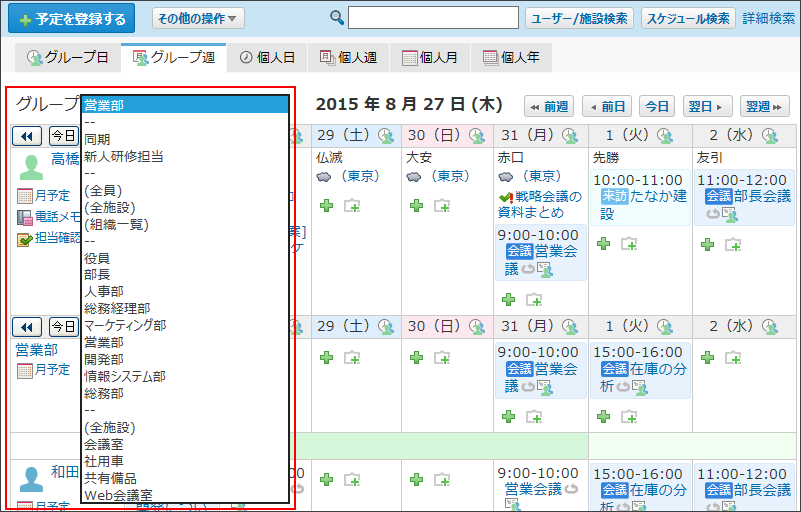Switch to the グループ週 tab
Viewport: 801px width, 512px height.
point(174,57)
